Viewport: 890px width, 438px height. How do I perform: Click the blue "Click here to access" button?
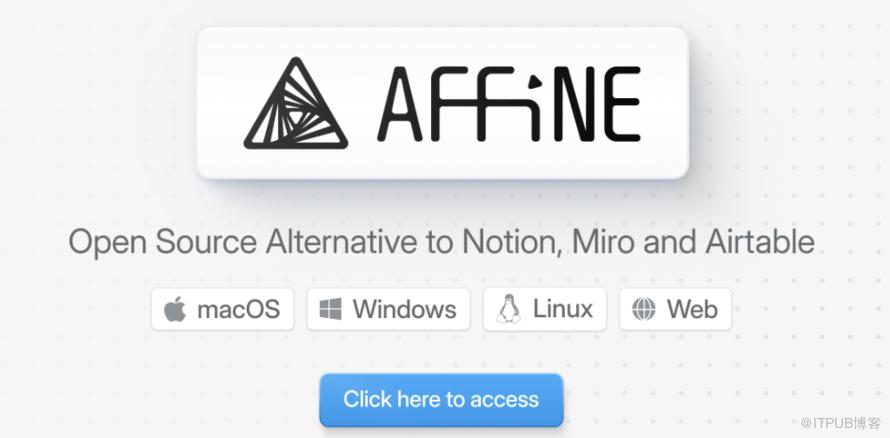click(441, 400)
